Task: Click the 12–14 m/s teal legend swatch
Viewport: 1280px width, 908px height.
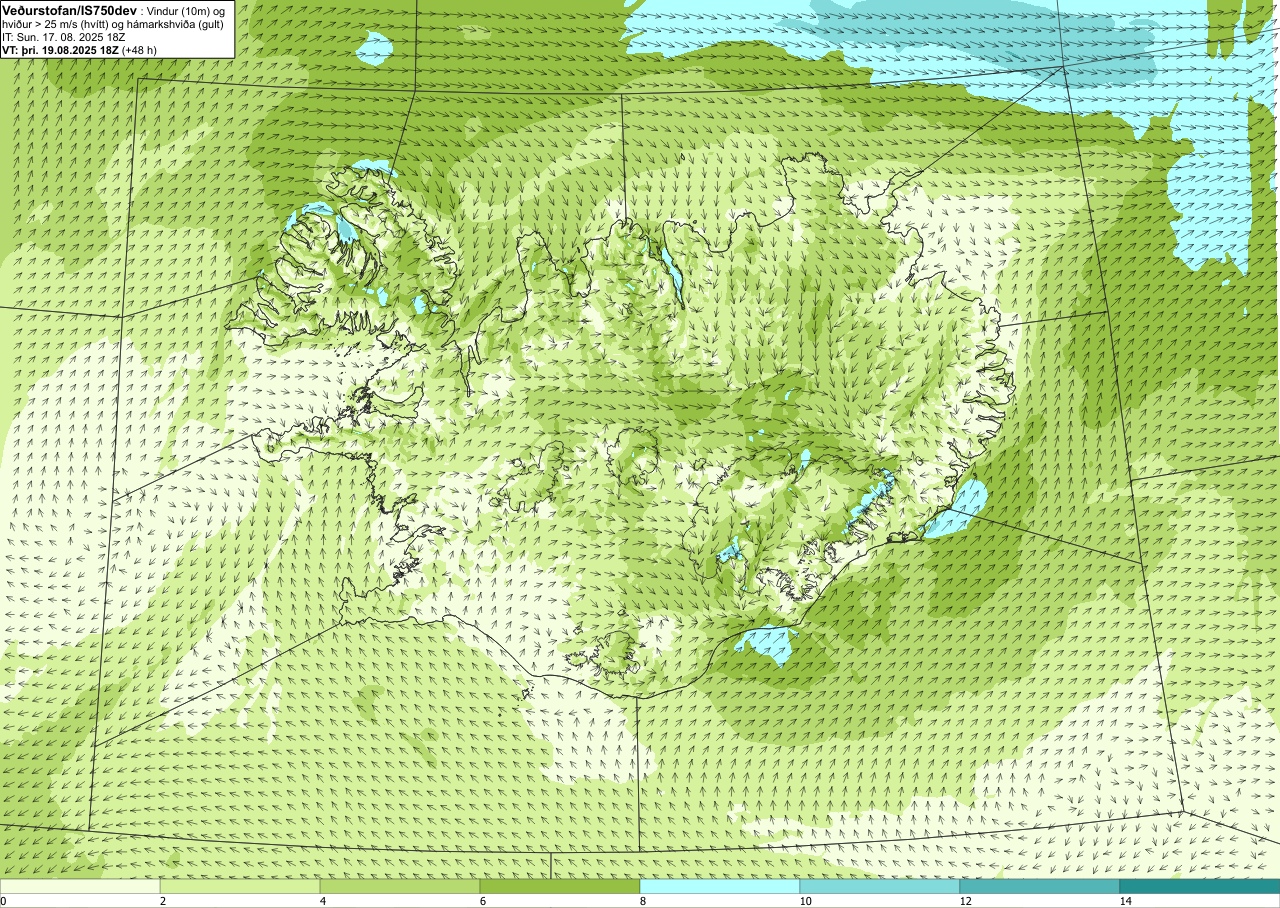Action: point(1040,886)
